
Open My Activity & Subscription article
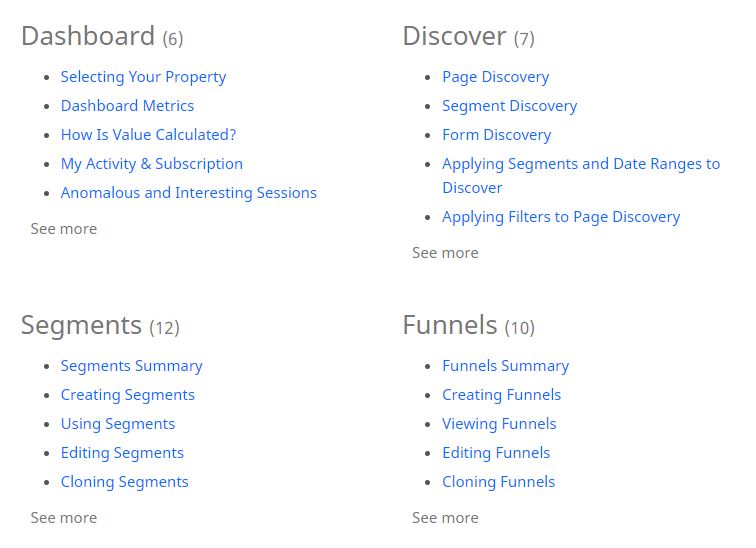151,164
